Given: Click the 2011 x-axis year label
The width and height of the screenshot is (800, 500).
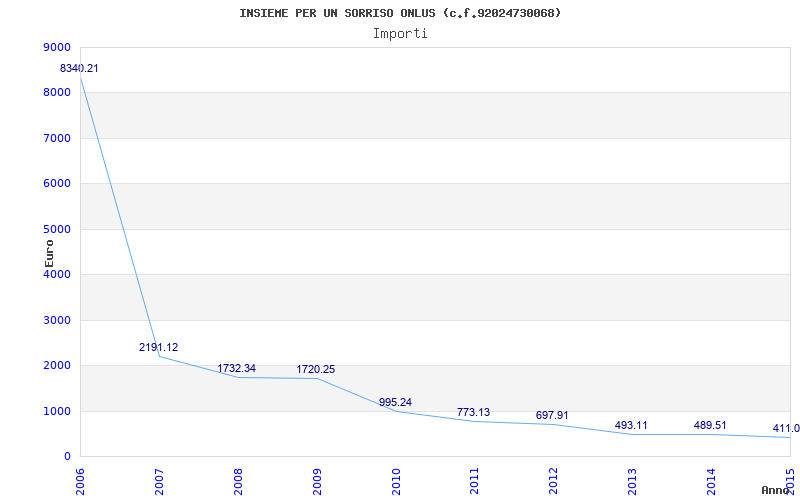Looking at the screenshot, I should (x=474, y=482).
